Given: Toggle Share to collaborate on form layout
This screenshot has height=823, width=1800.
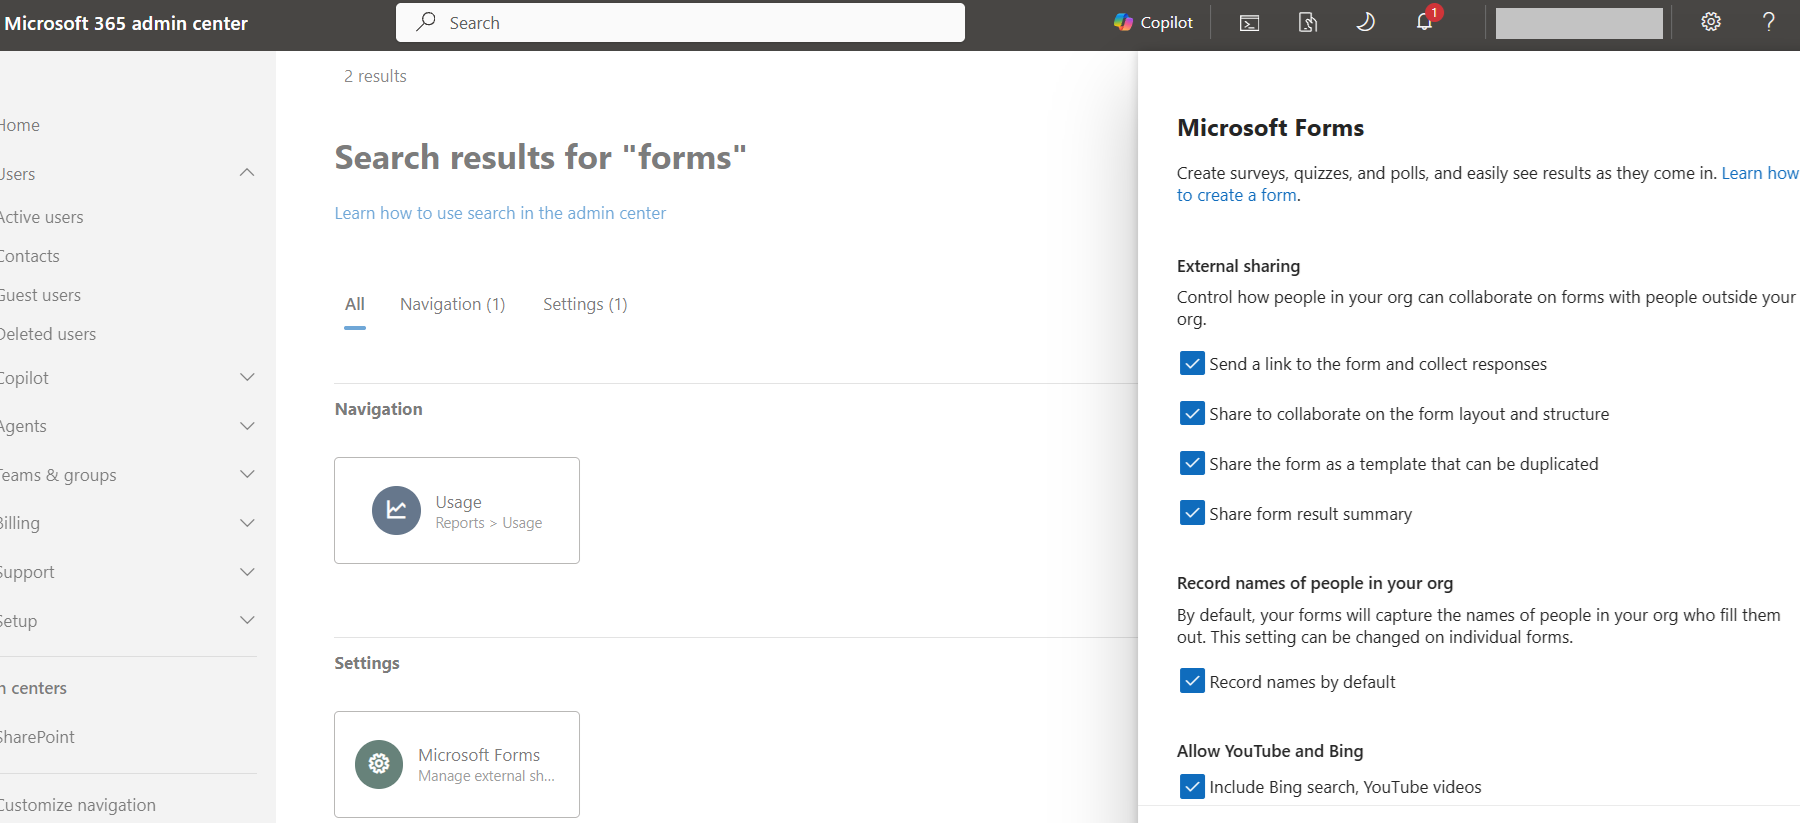Looking at the screenshot, I should [1192, 413].
